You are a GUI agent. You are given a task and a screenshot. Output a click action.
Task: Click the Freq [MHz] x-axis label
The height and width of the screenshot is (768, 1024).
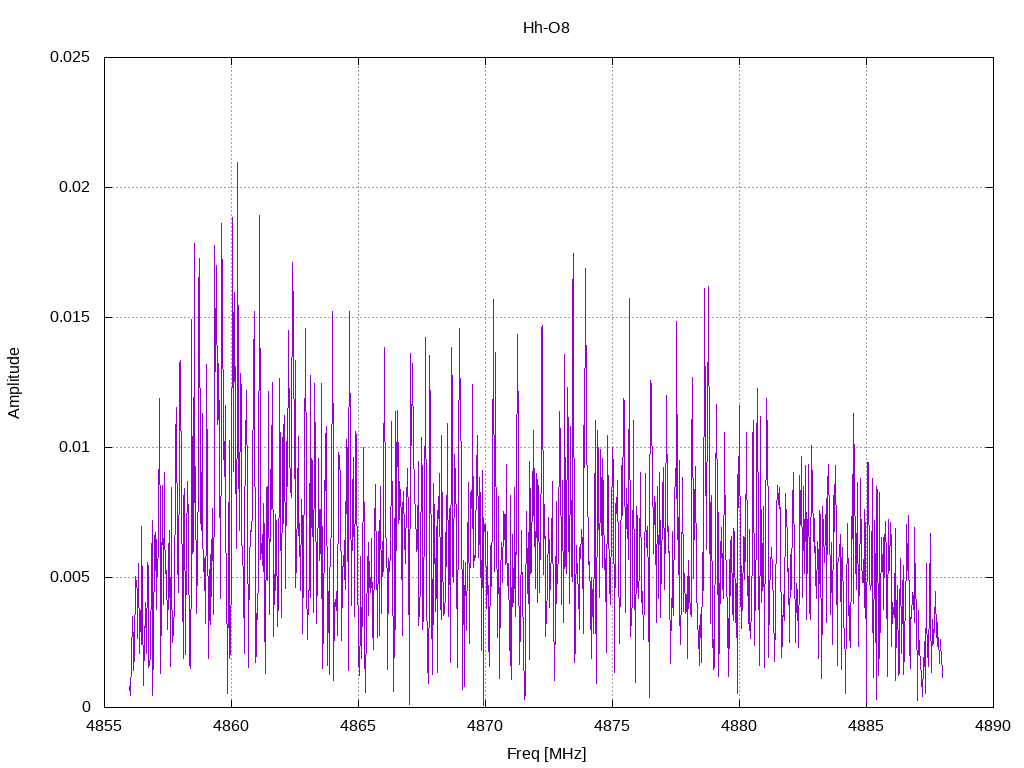tap(546, 754)
